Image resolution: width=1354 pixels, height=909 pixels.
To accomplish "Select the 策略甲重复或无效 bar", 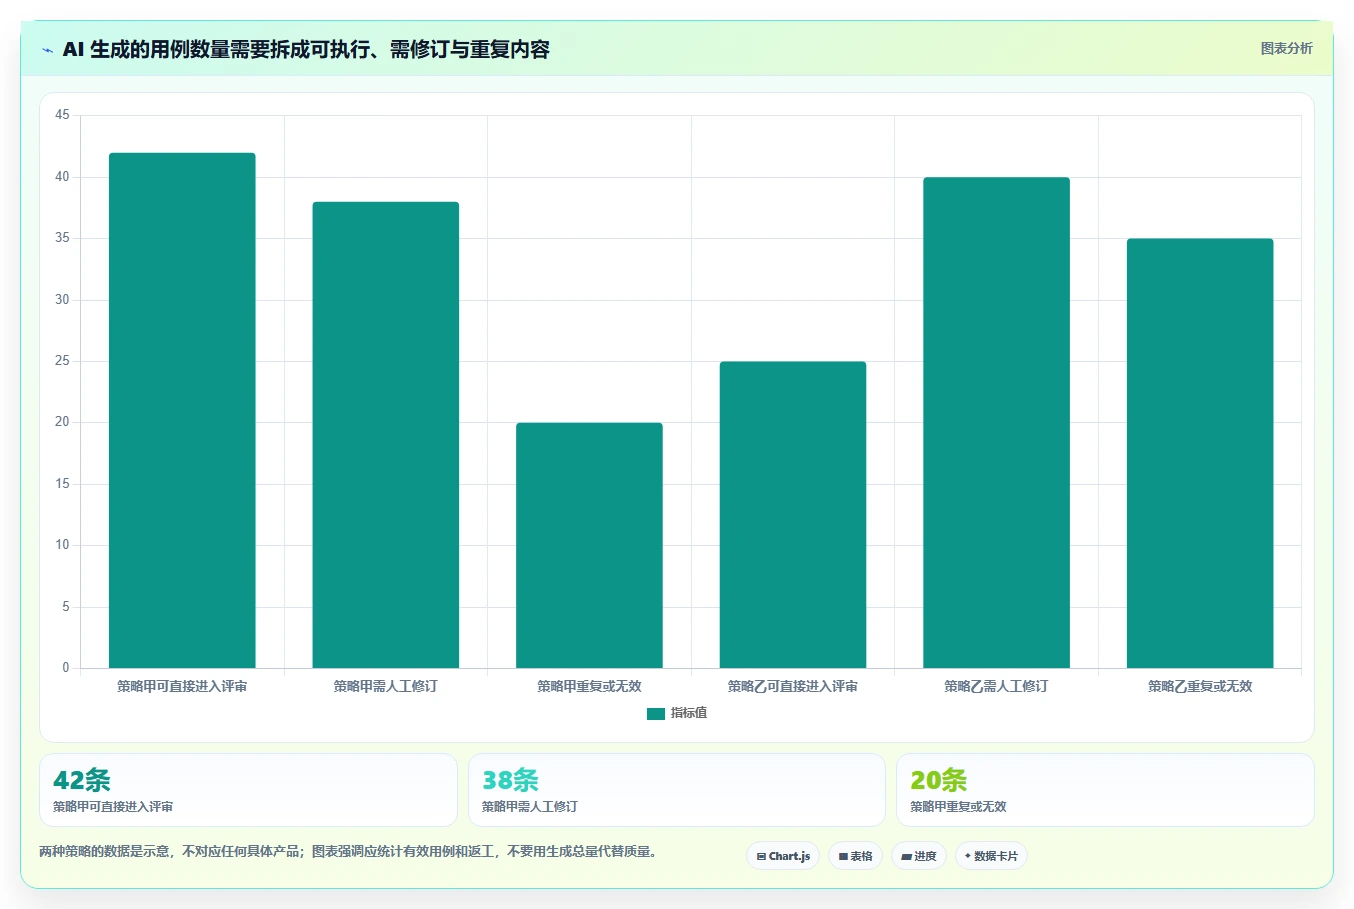I will pyautogui.click(x=589, y=545).
